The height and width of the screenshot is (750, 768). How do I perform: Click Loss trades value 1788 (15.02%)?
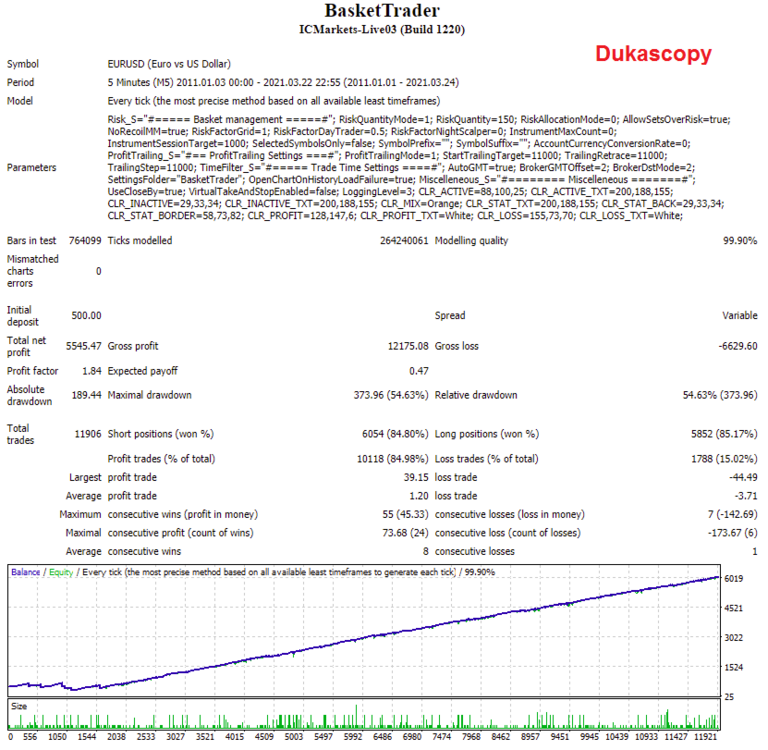coord(724,459)
